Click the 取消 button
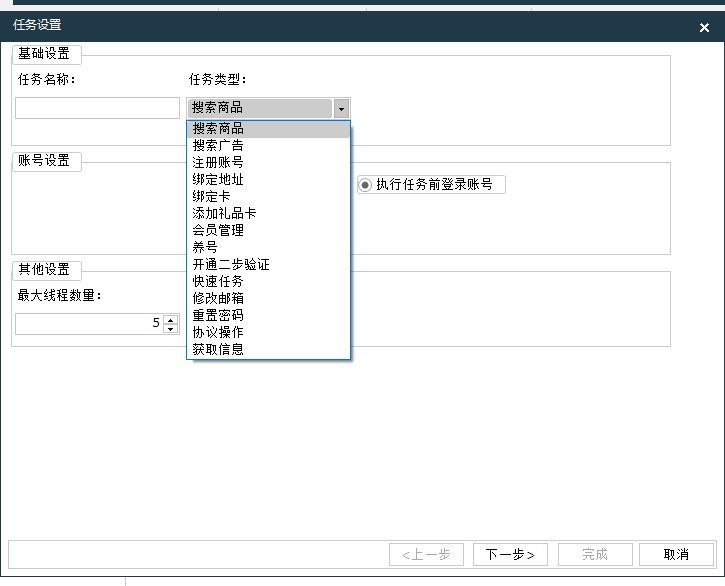 pyautogui.click(x=676, y=554)
